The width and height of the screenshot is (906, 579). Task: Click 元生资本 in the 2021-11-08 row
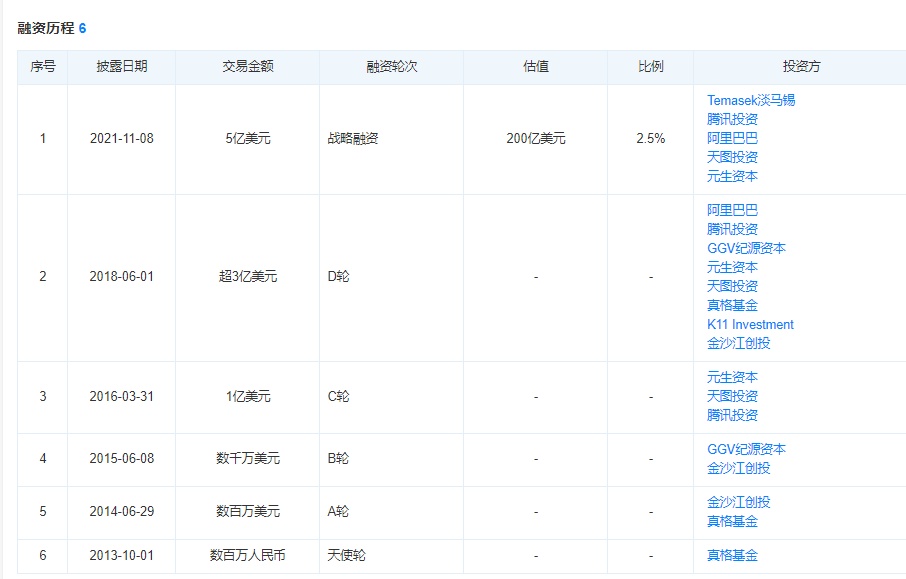(x=732, y=177)
